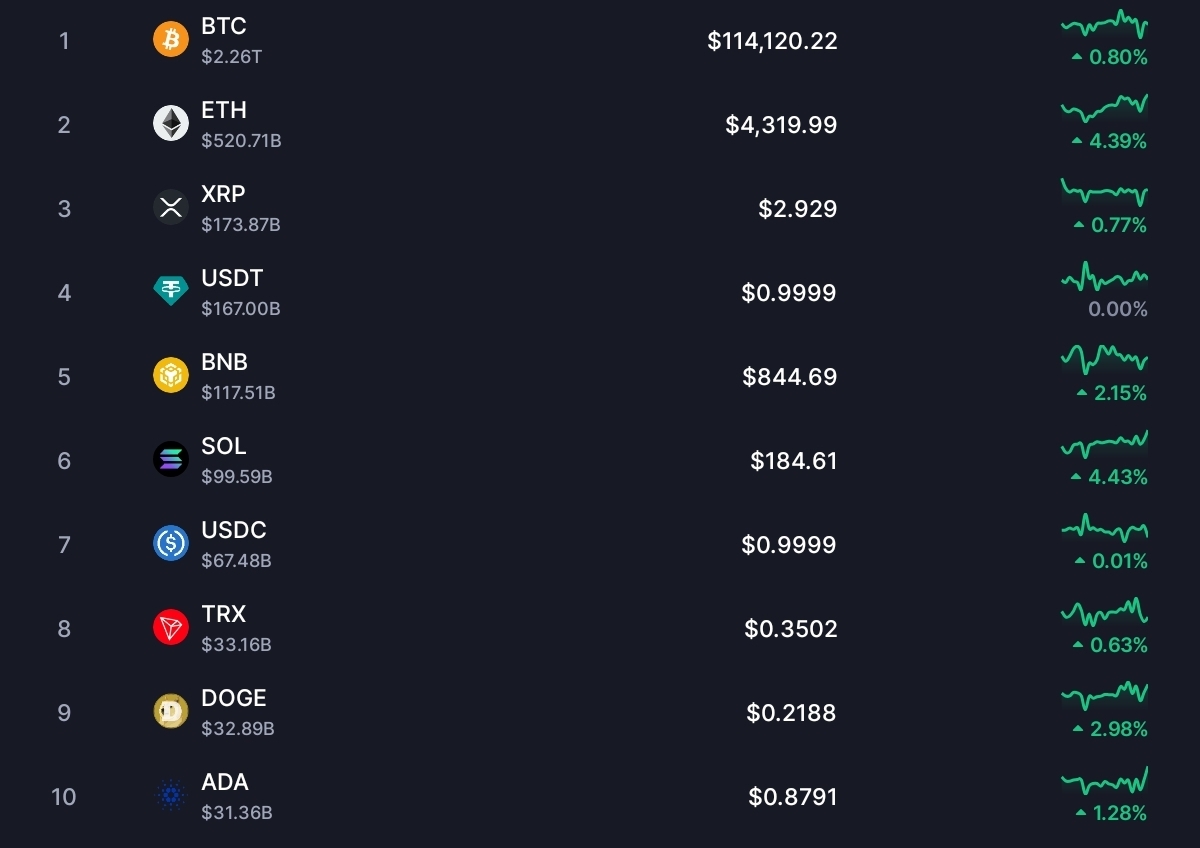Click the Ethereum diamond icon

(170, 124)
